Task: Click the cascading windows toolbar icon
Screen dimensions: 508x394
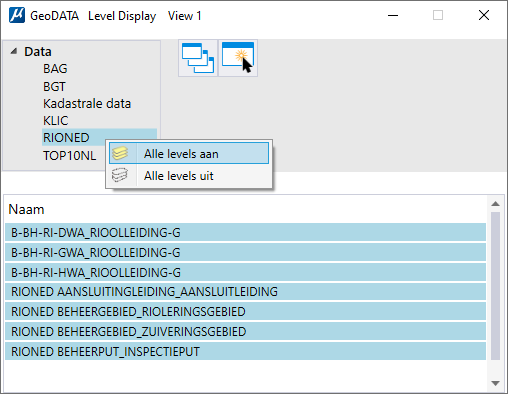Action: tap(198, 58)
